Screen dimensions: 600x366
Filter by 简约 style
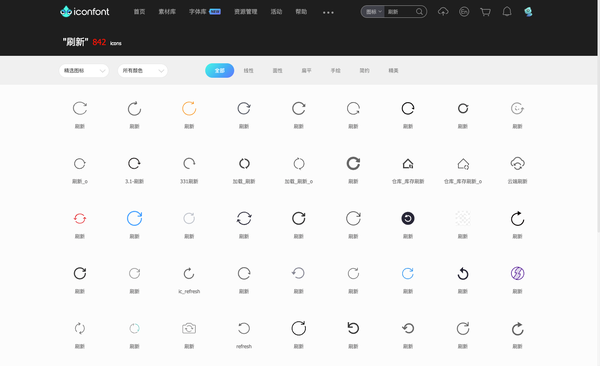point(364,70)
